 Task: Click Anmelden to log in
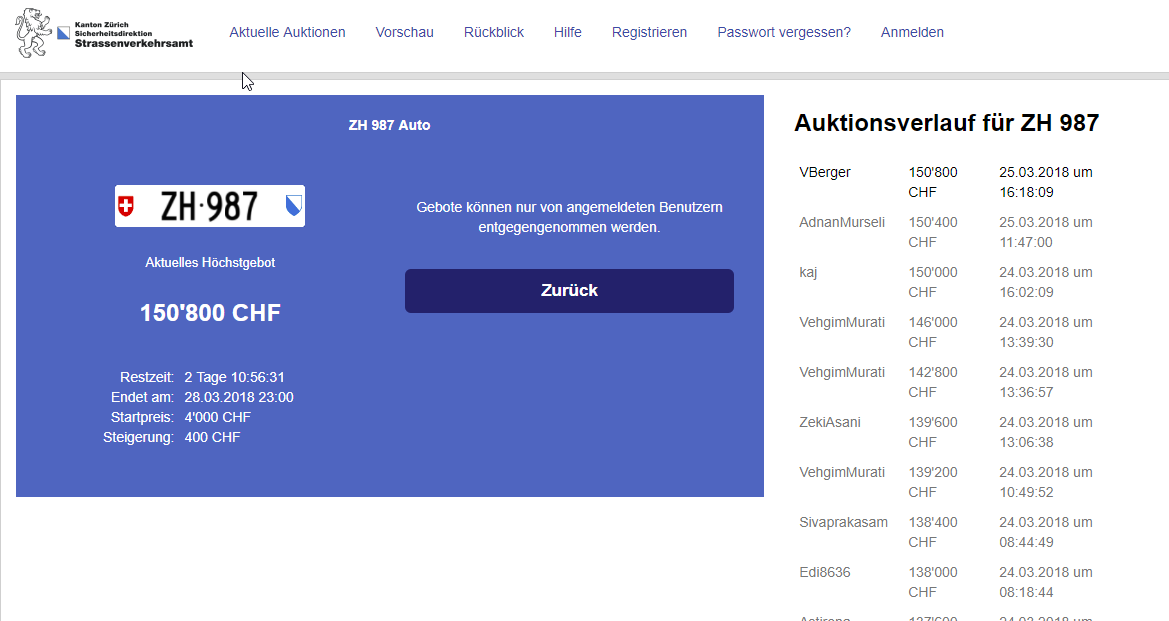(911, 32)
